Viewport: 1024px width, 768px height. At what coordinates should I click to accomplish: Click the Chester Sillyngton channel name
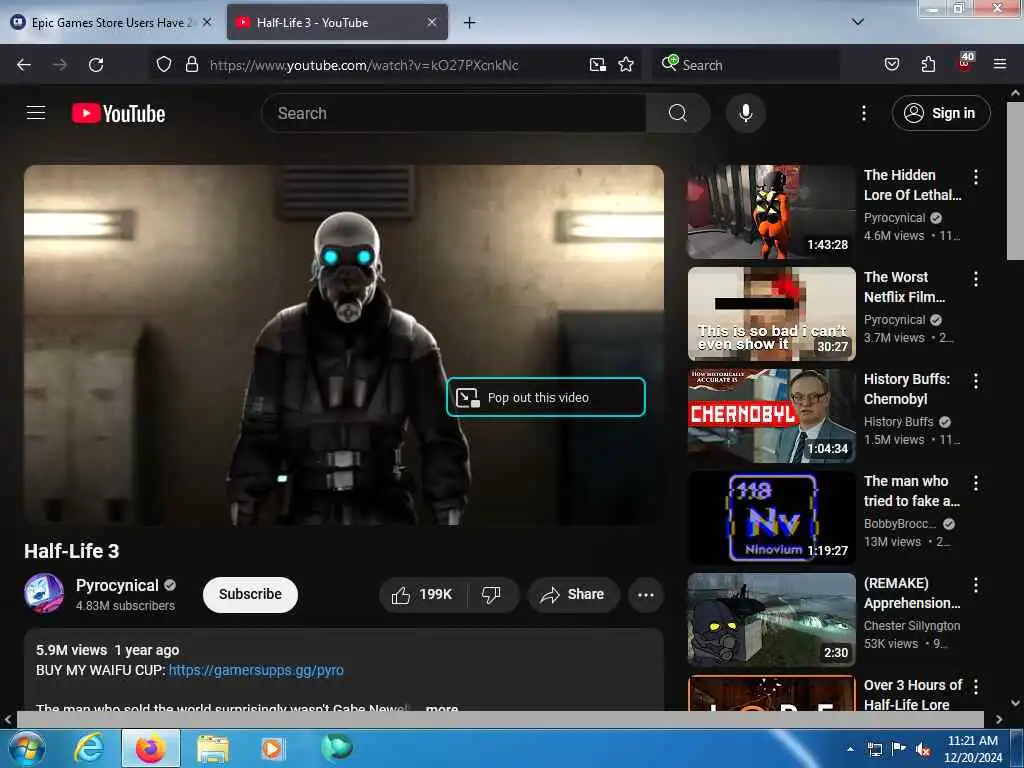tap(912, 626)
